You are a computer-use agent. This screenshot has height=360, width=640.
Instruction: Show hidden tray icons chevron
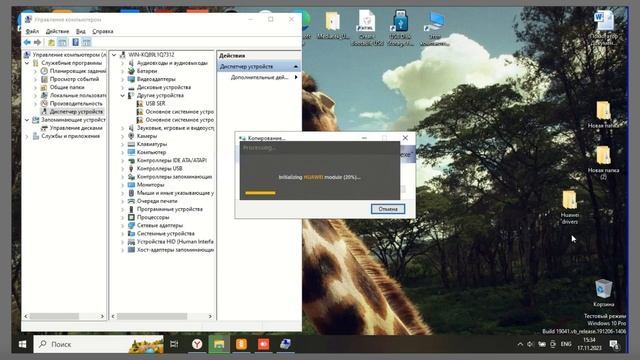(x=520, y=344)
